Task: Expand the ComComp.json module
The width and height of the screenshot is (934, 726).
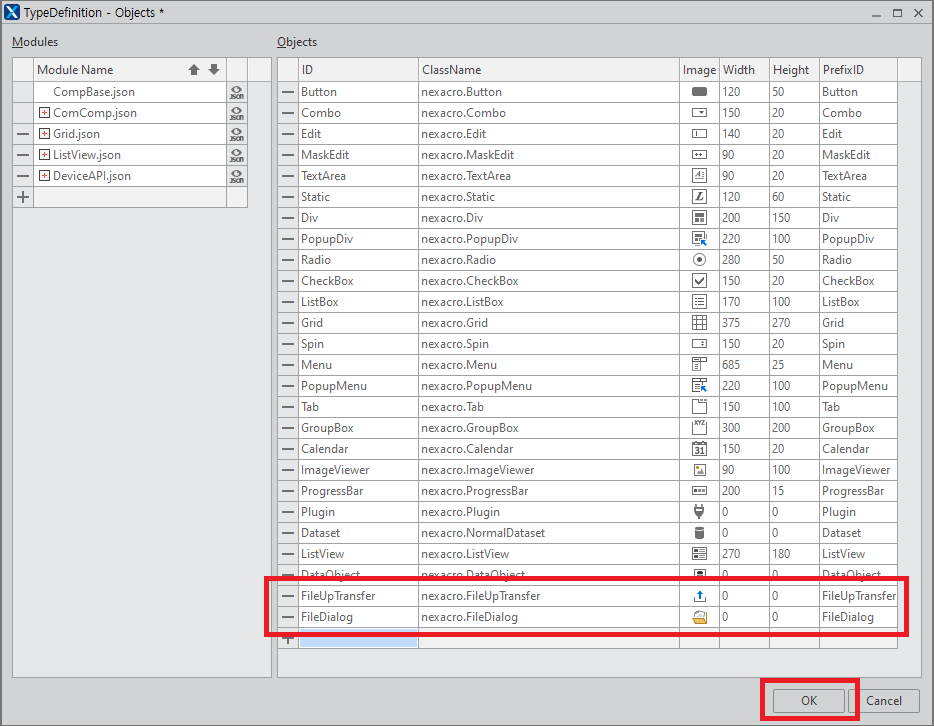Action: click(x=44, y=113)
